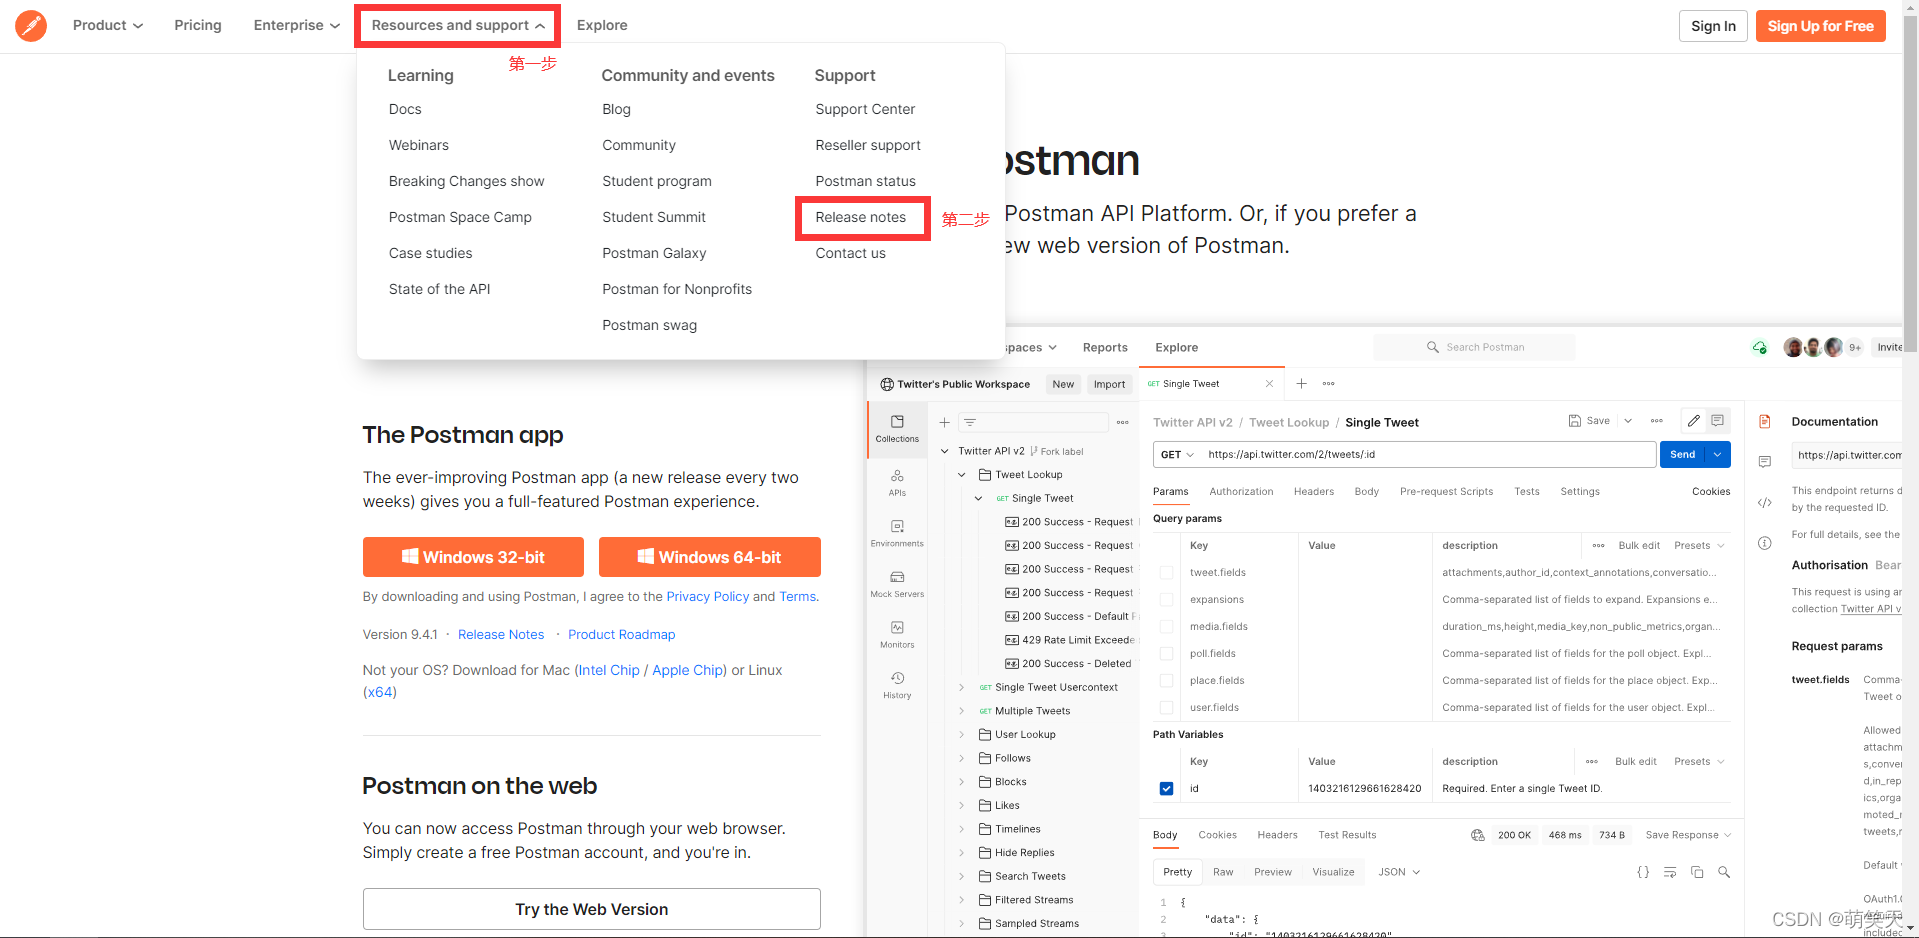The image size is (1919, 938).
Task: Open the Product Roadmap link
Action: pos(621,635)
